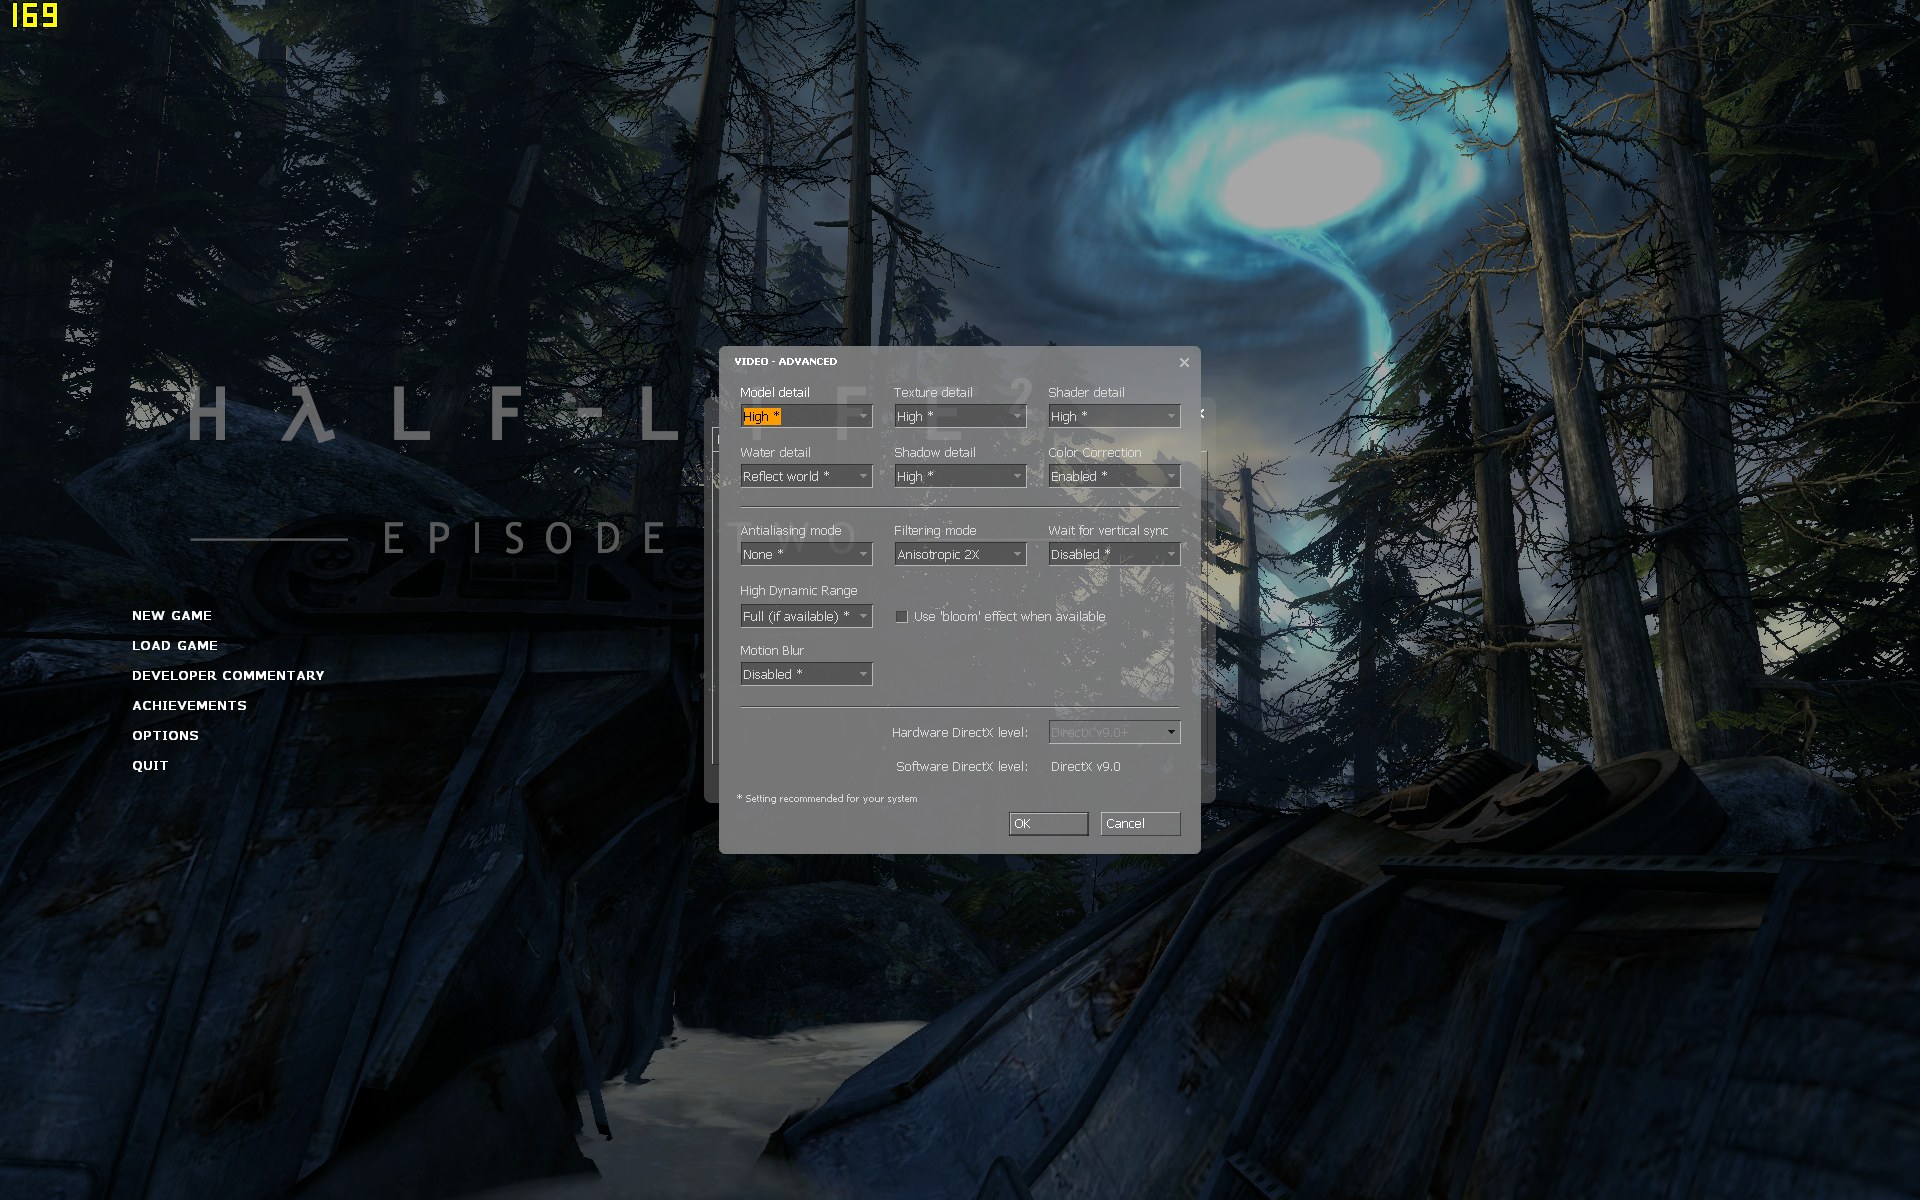Open the Shader detail dropdown
Viewport: 1920px width, 1200px height.
click(1114, 416)
